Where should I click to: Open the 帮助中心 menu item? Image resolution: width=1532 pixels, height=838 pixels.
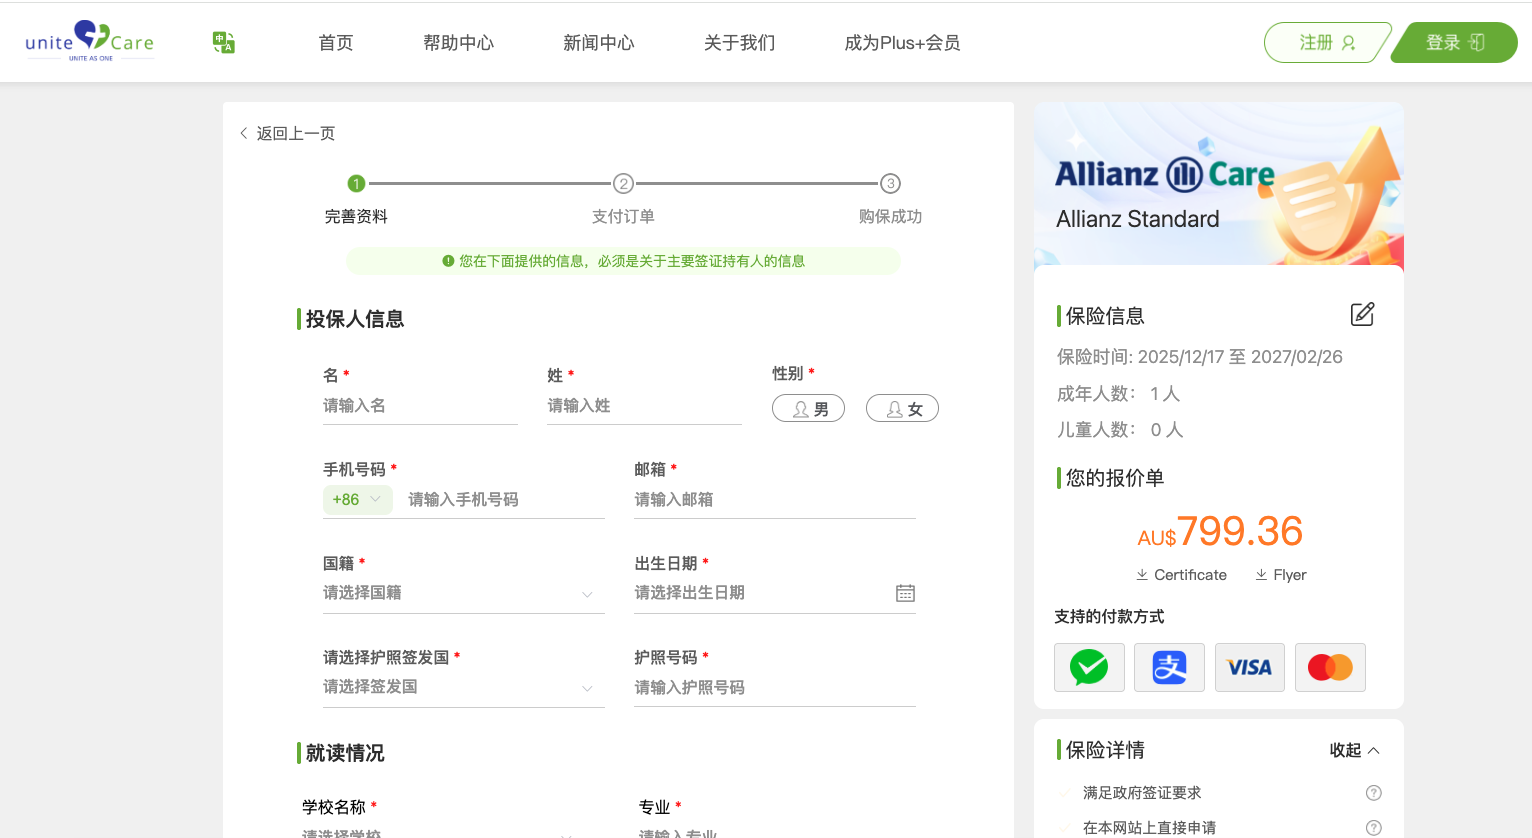click(458, 42)
